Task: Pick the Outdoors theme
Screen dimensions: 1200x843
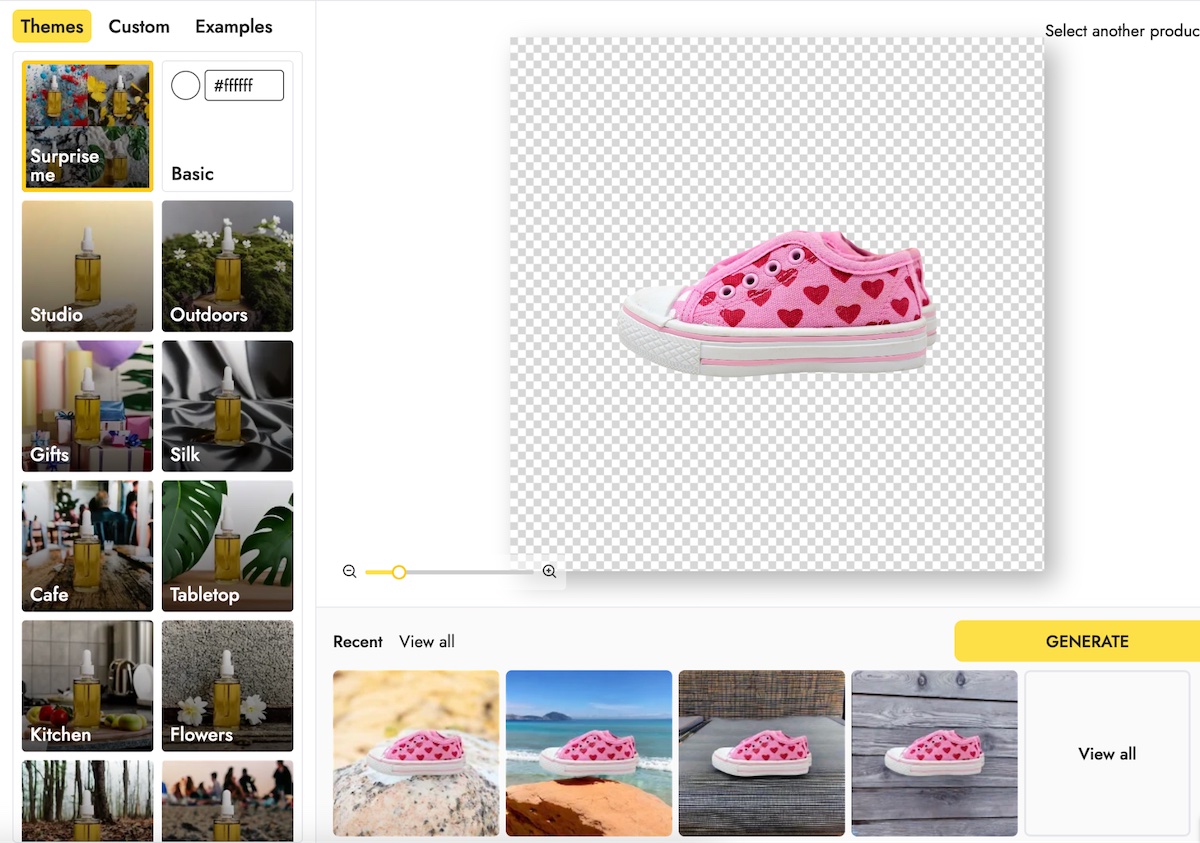Action: (x=228, y=266)
